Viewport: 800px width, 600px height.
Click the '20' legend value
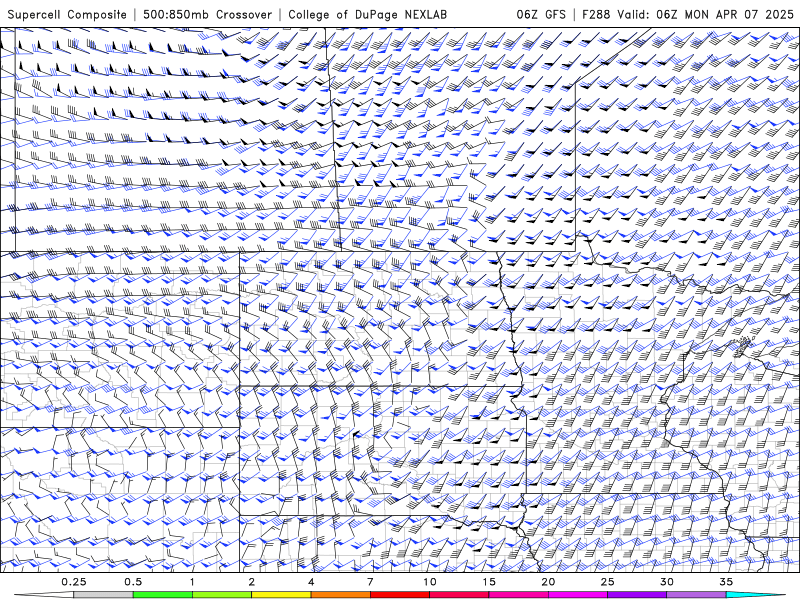548,582
